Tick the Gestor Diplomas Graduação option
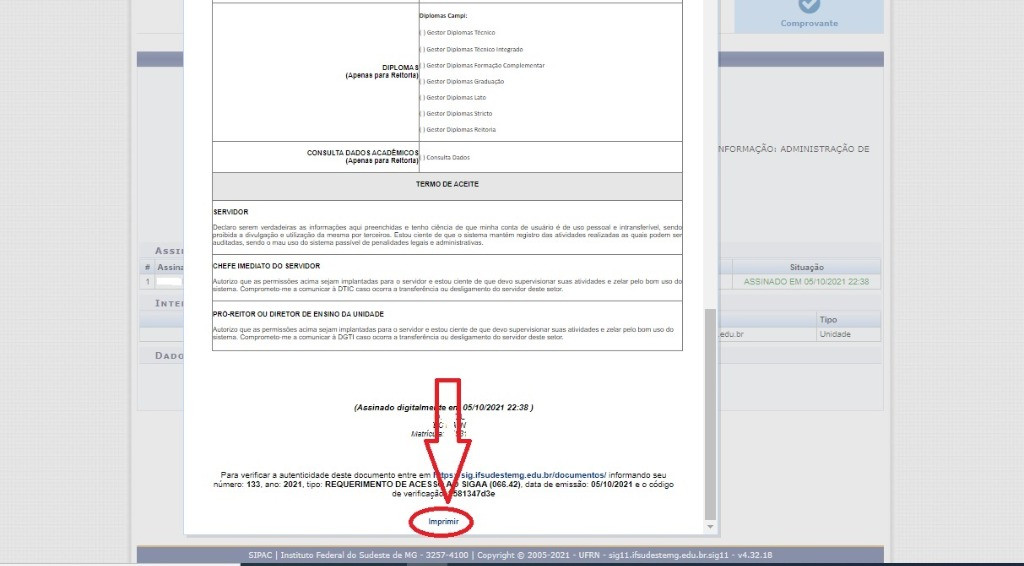Image resolution: width=1024 pixels, height=566 pixels. point(422,81)
